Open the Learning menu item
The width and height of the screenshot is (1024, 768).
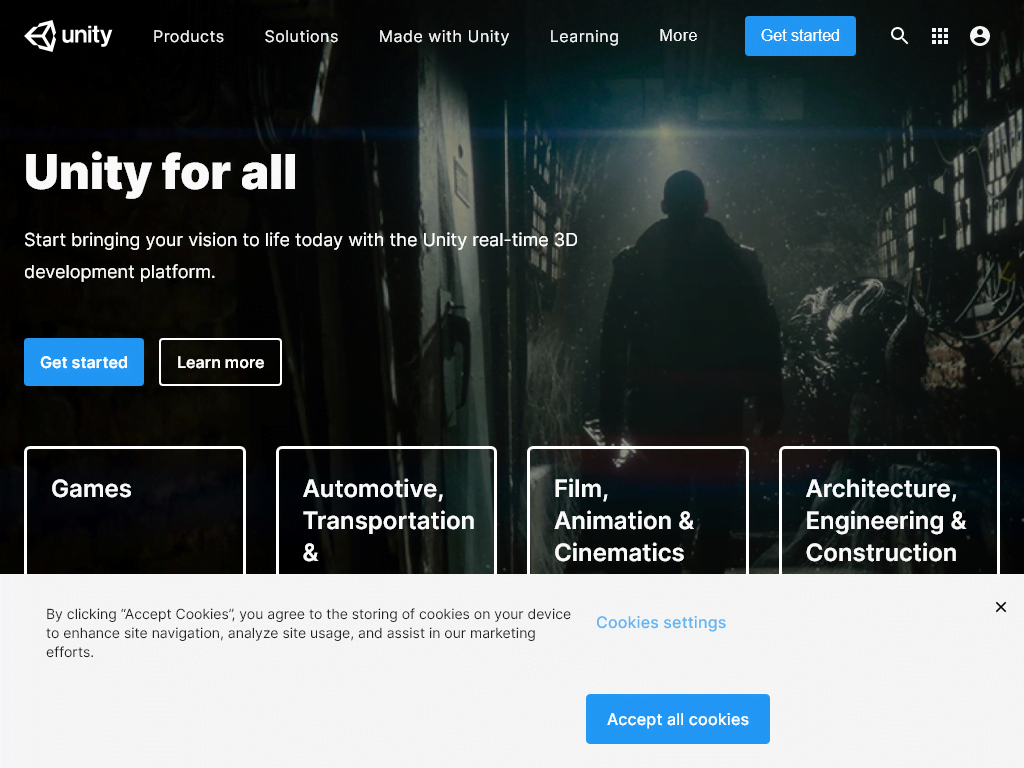pyautogui.click(x=584, y=36)
